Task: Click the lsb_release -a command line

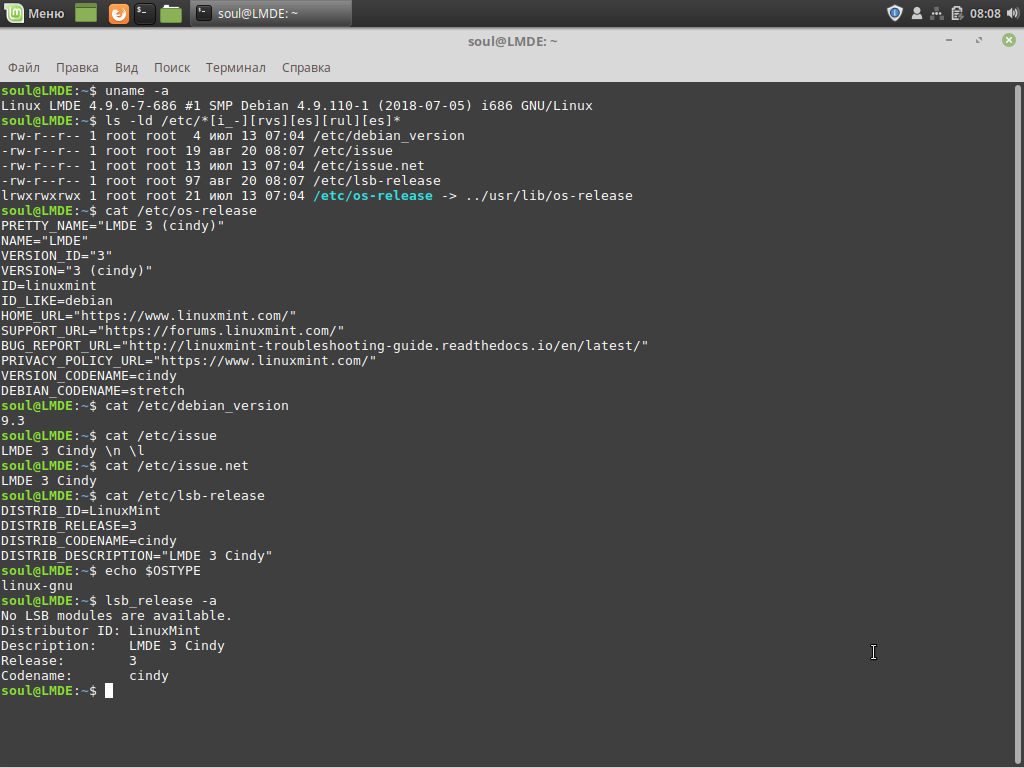Action: [x=108, y=601]
